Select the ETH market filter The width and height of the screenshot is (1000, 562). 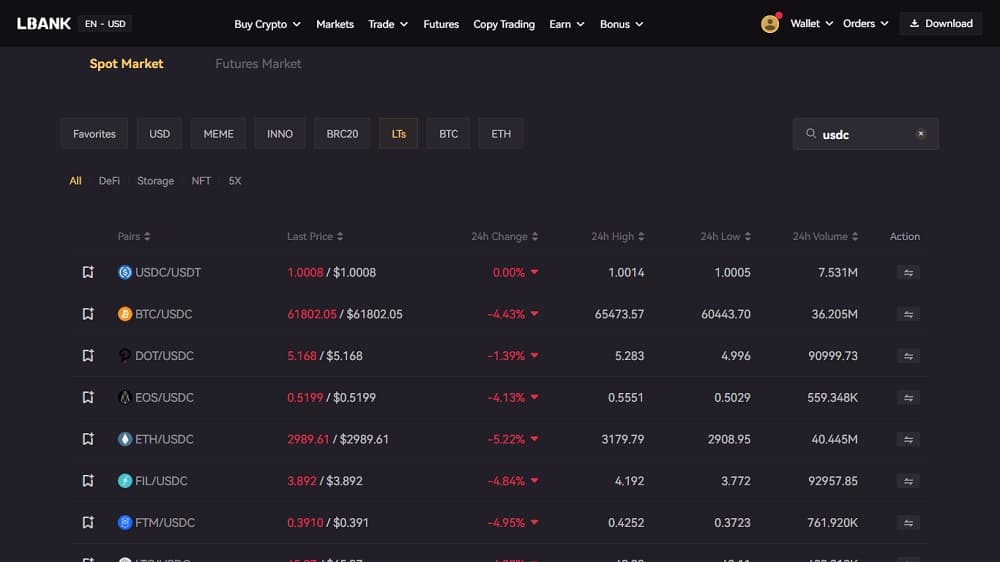tap(501, 134)
